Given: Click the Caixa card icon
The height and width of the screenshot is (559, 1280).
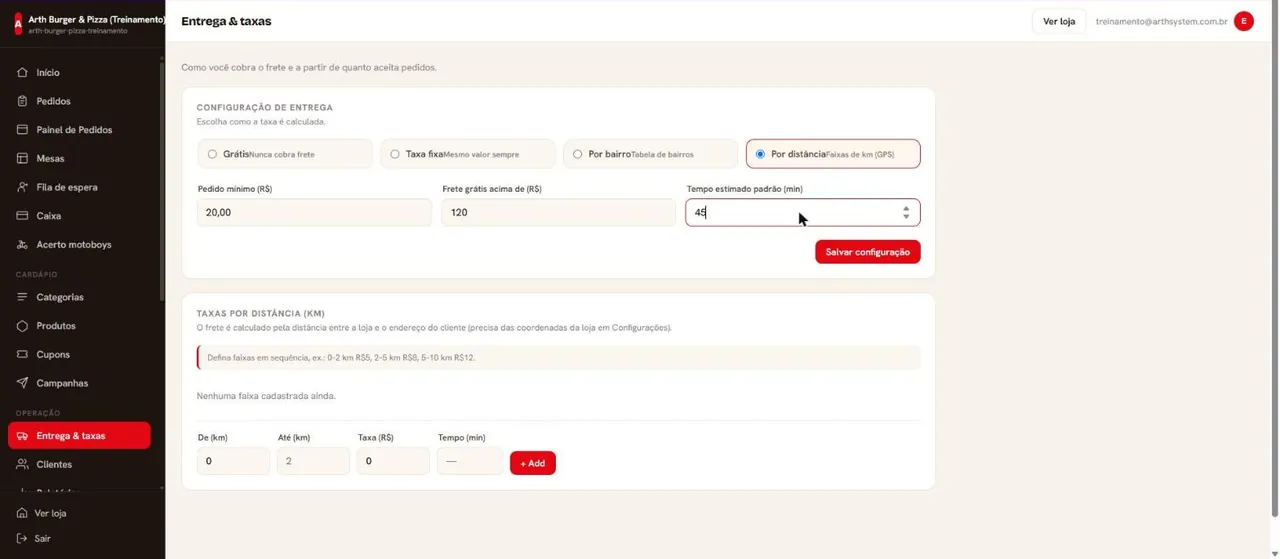Looking at the screenshot, I should (22, 216).
